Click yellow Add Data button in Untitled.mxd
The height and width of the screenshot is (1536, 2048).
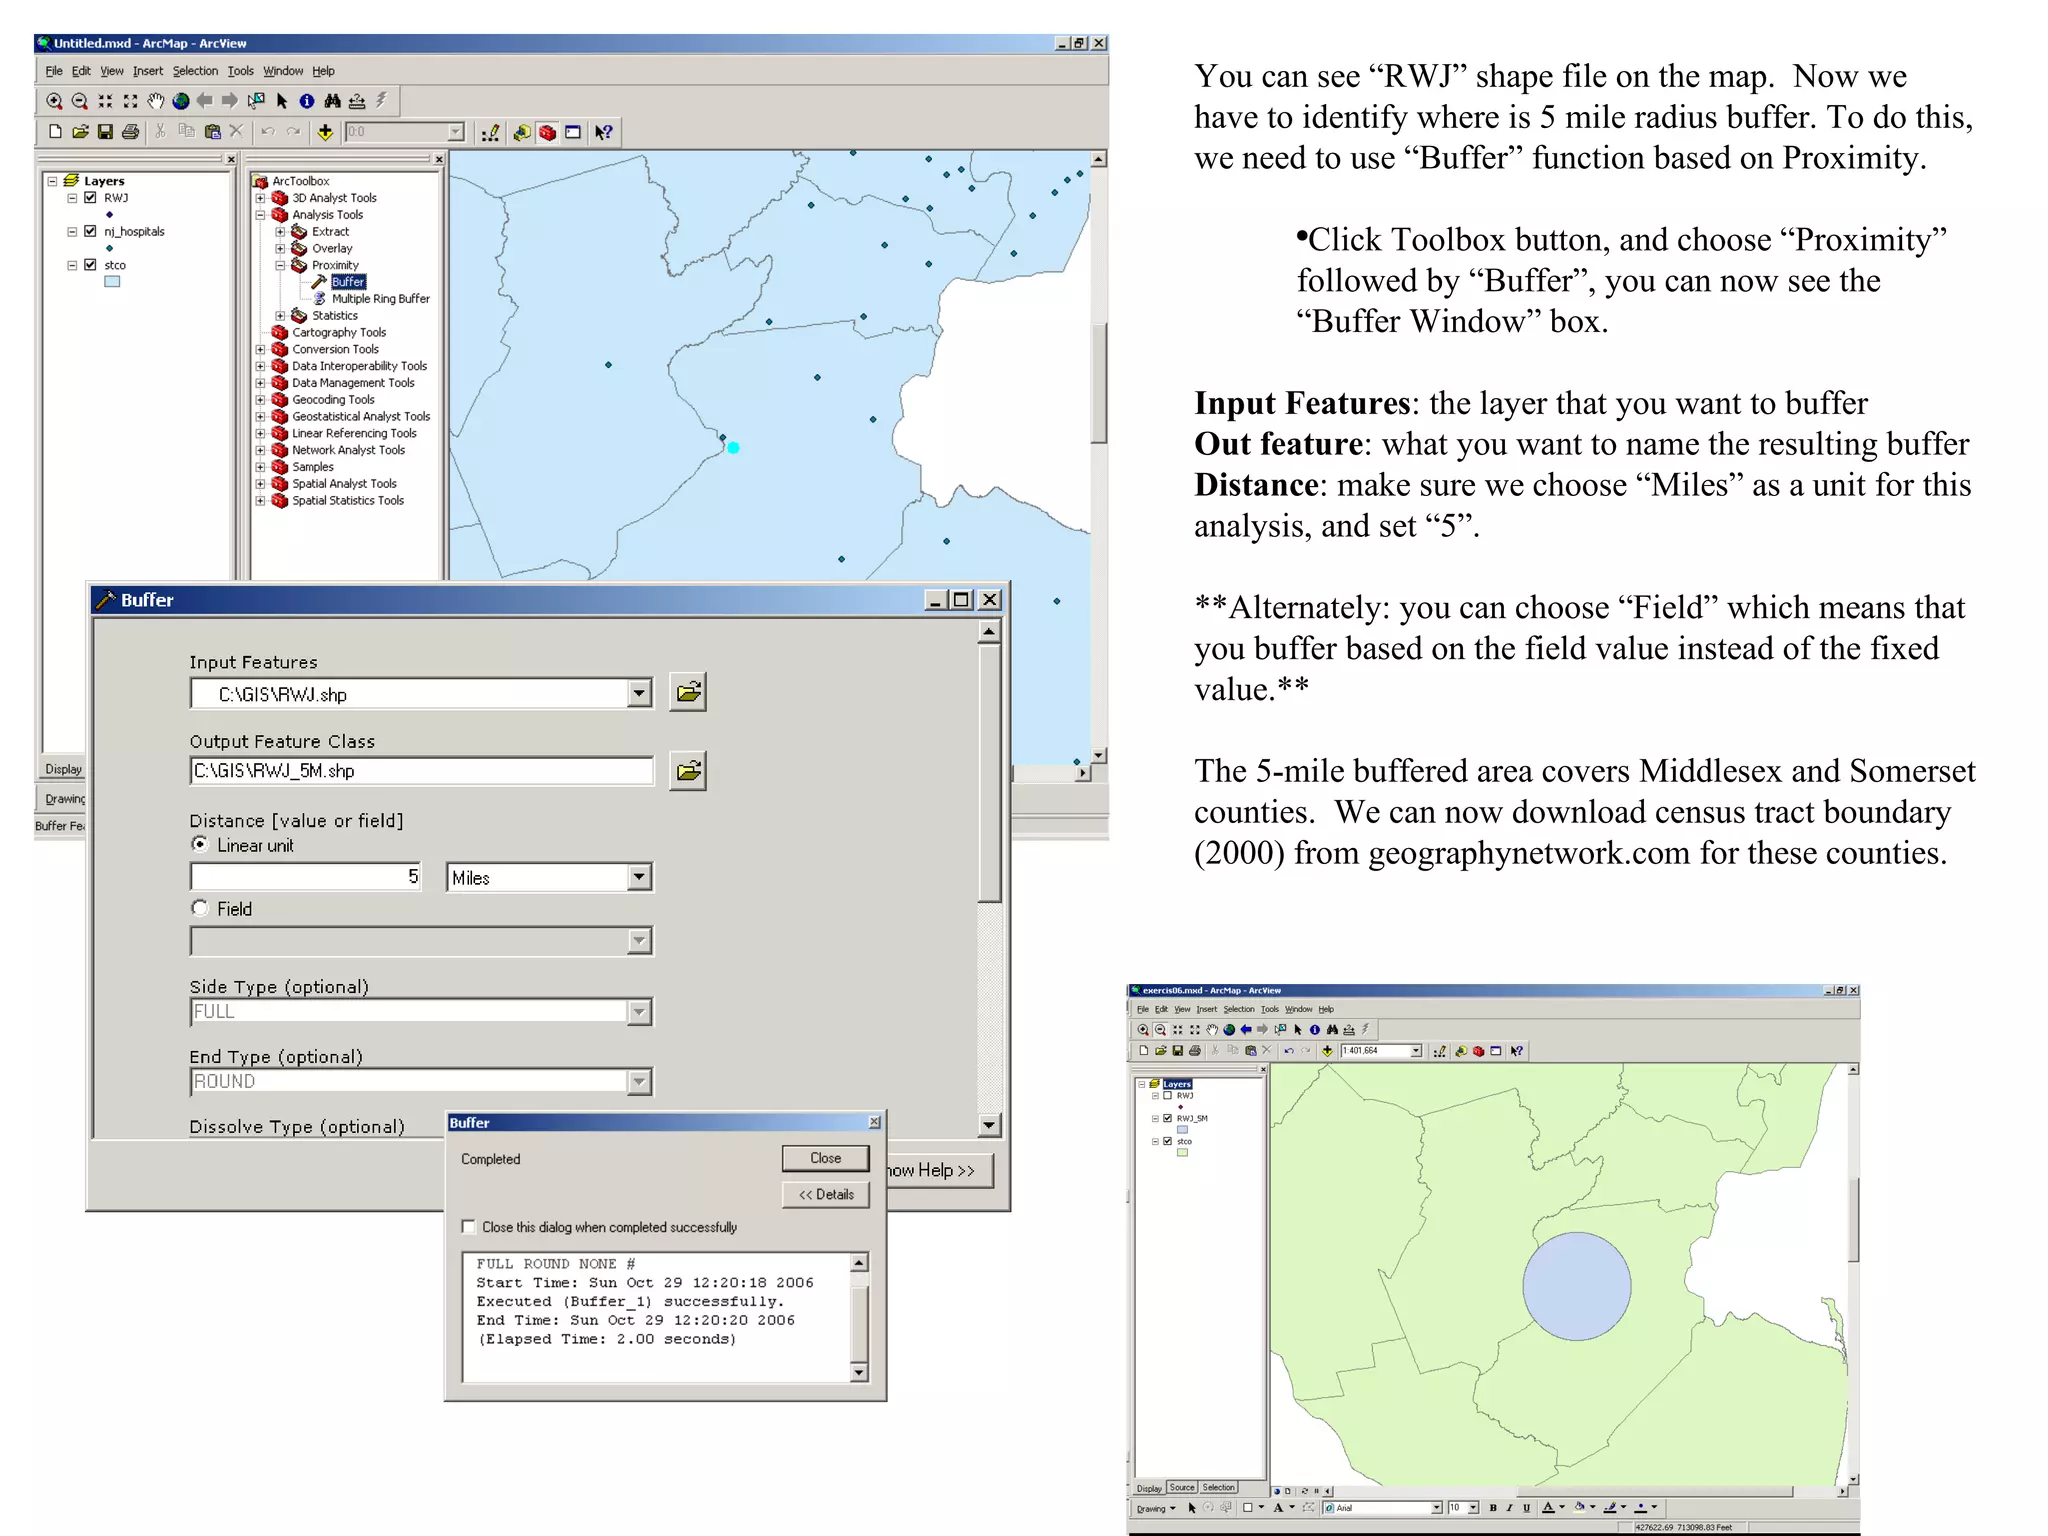[325, 132]
